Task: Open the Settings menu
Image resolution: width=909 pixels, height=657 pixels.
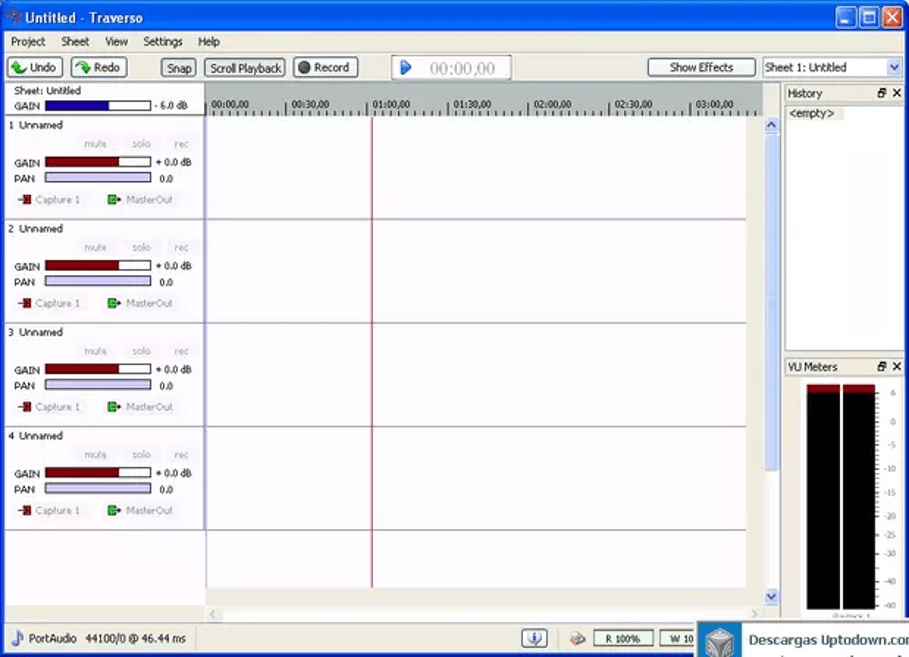Action: click(x=162, y=41)
